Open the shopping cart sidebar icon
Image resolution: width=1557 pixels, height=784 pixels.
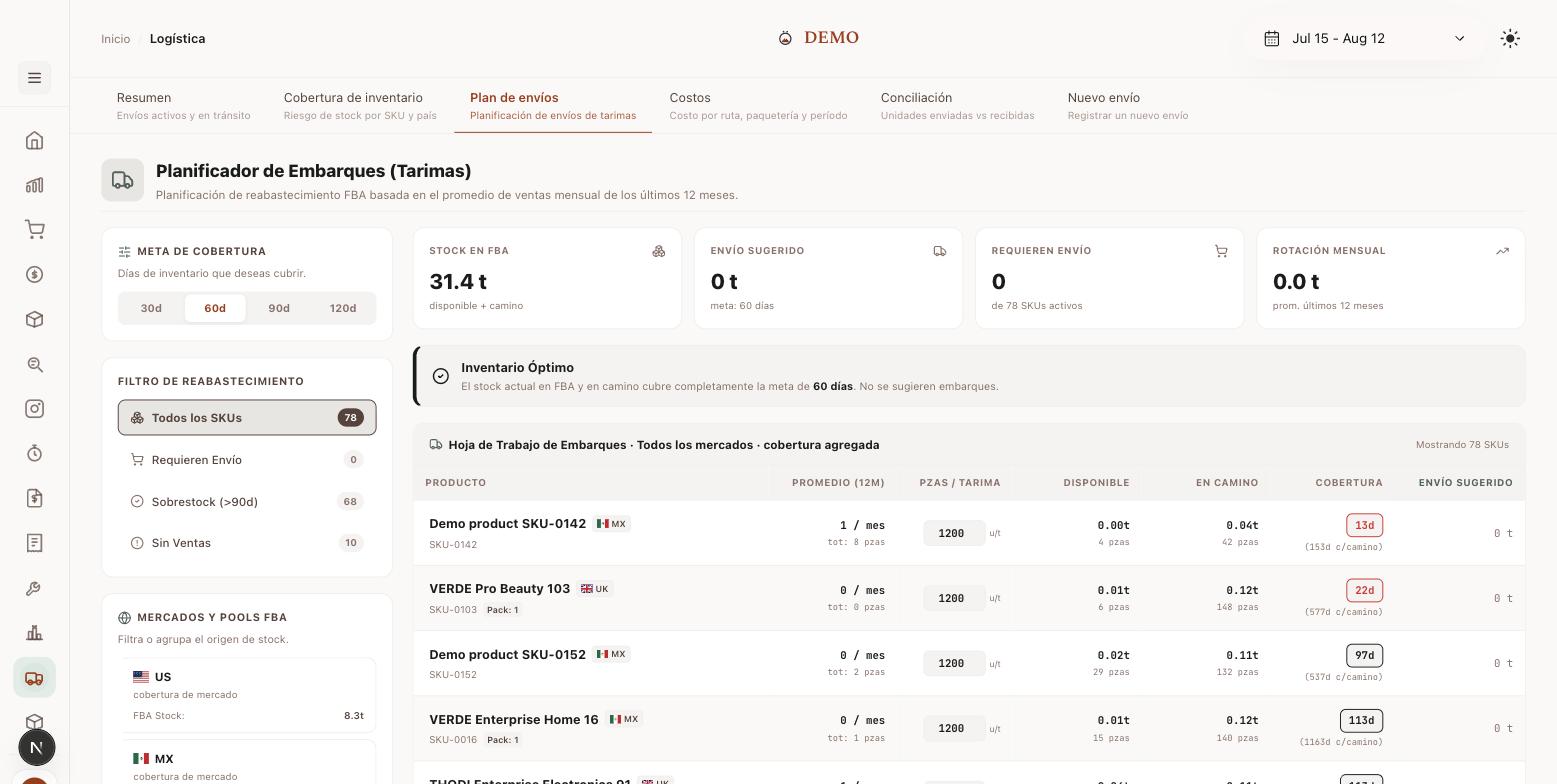point(34,230)
